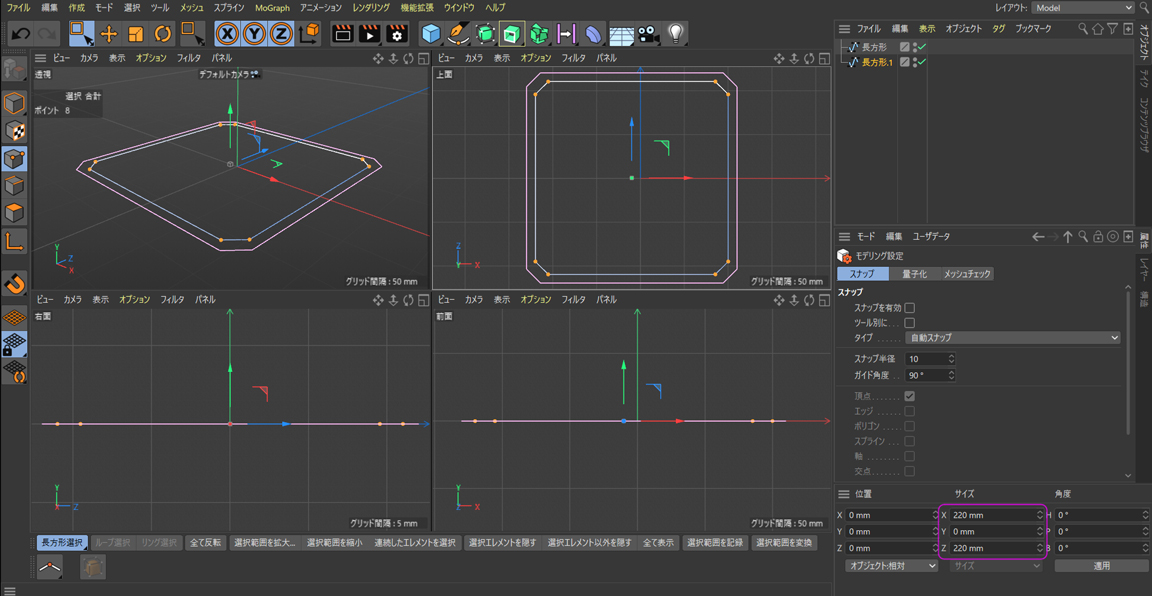Open the MoGraph menu
The height and width of the screenshot is (596, 1152).
pyautogui.click(x=272, y=8)
